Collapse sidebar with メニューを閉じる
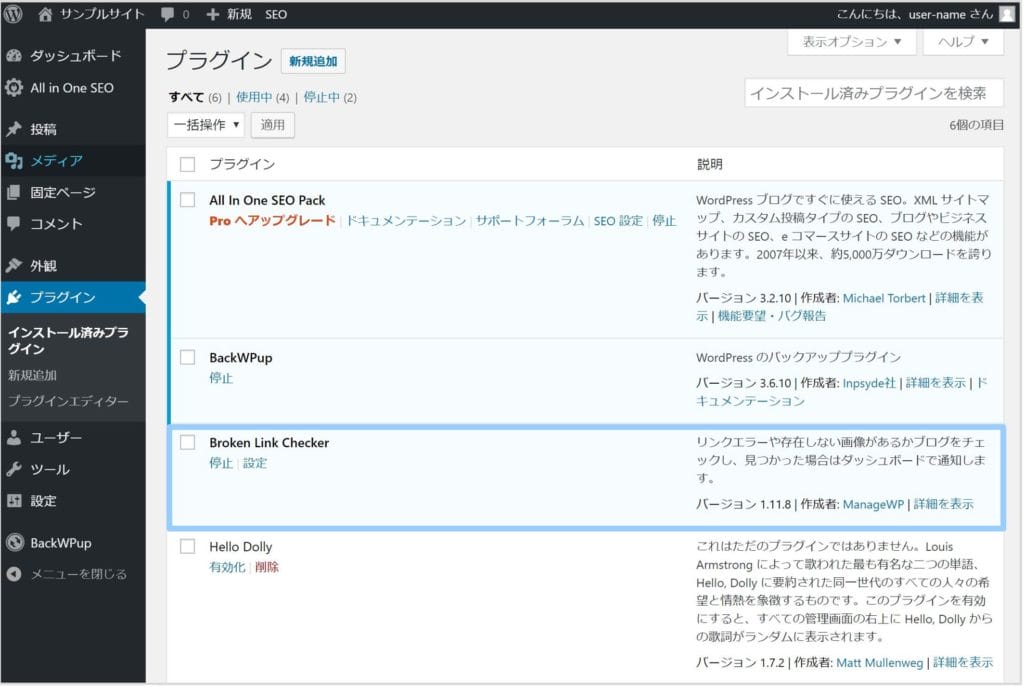 [x=78, y=574]
